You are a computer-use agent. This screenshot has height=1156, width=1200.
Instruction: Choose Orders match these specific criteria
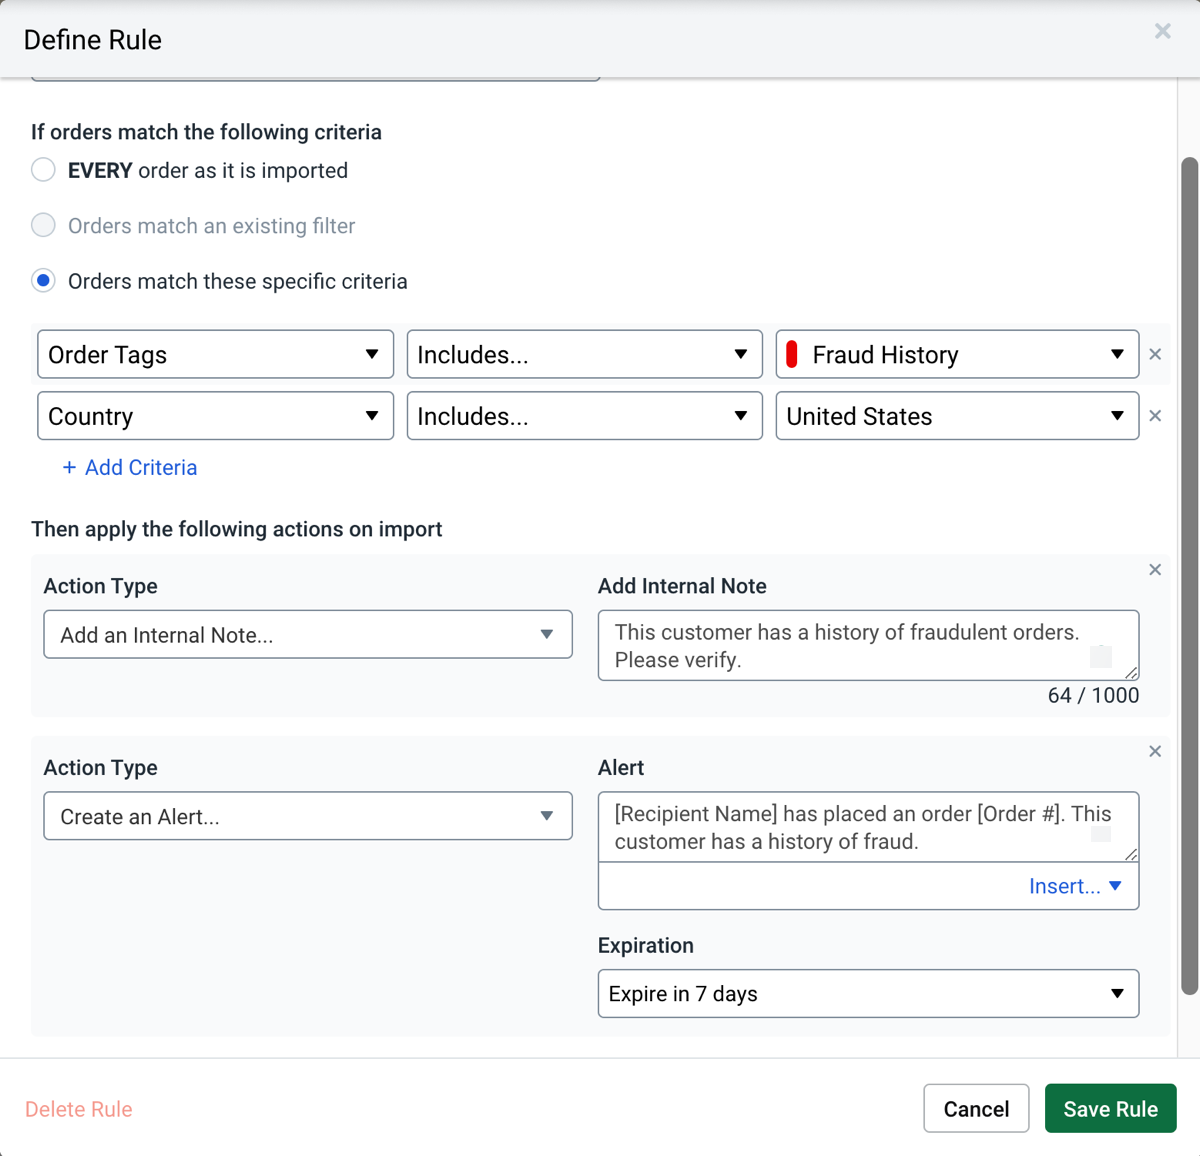pos(43,281)
